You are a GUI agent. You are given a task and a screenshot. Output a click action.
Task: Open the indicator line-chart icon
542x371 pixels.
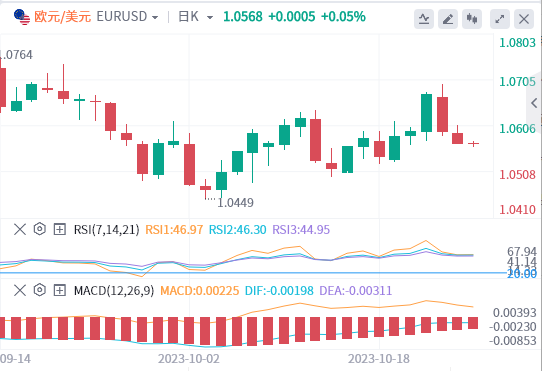point(424,19)
